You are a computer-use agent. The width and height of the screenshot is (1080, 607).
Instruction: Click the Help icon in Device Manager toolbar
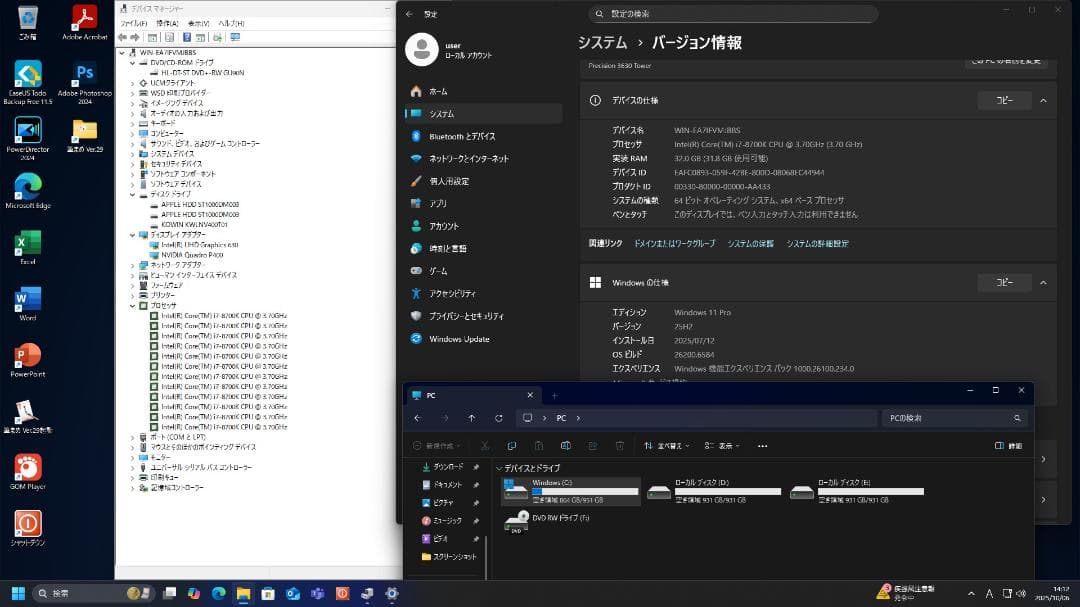tap(186, 38)
